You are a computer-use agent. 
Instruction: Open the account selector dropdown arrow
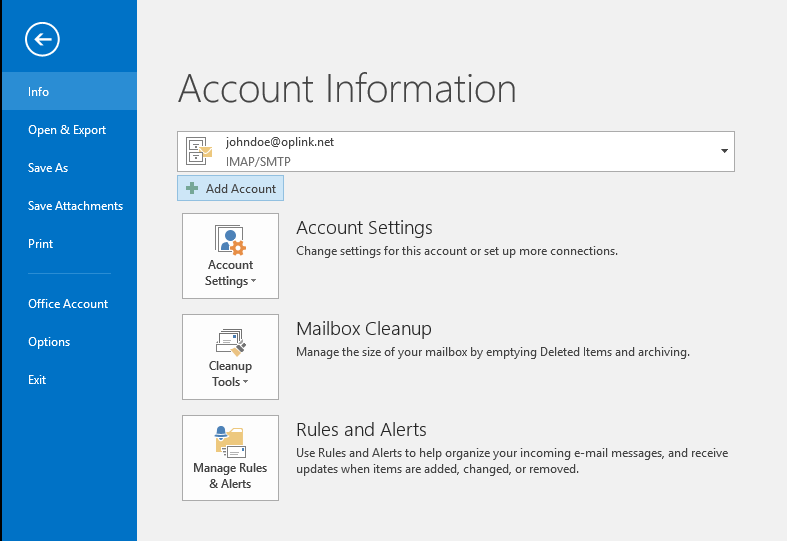(724, 151)
